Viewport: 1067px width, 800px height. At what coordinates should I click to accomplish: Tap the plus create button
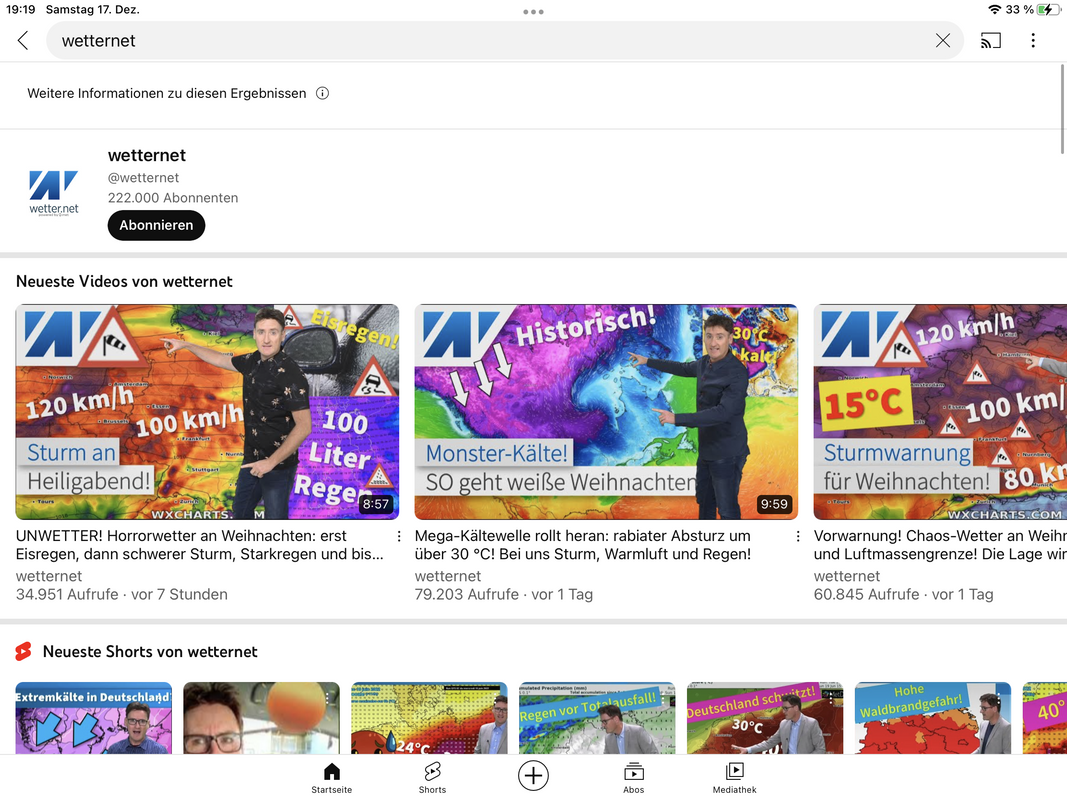click(534, 776)
